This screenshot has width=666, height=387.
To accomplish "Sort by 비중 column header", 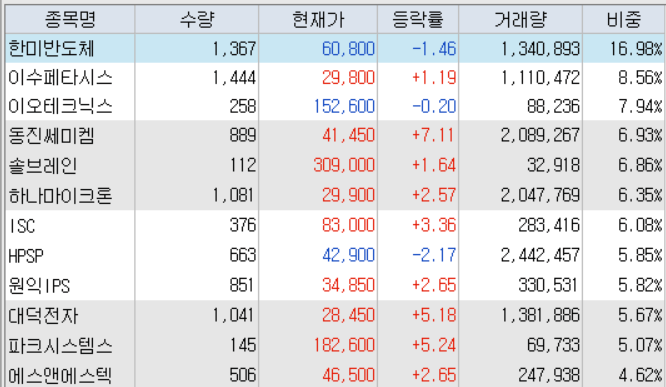I will coord(624,20).
